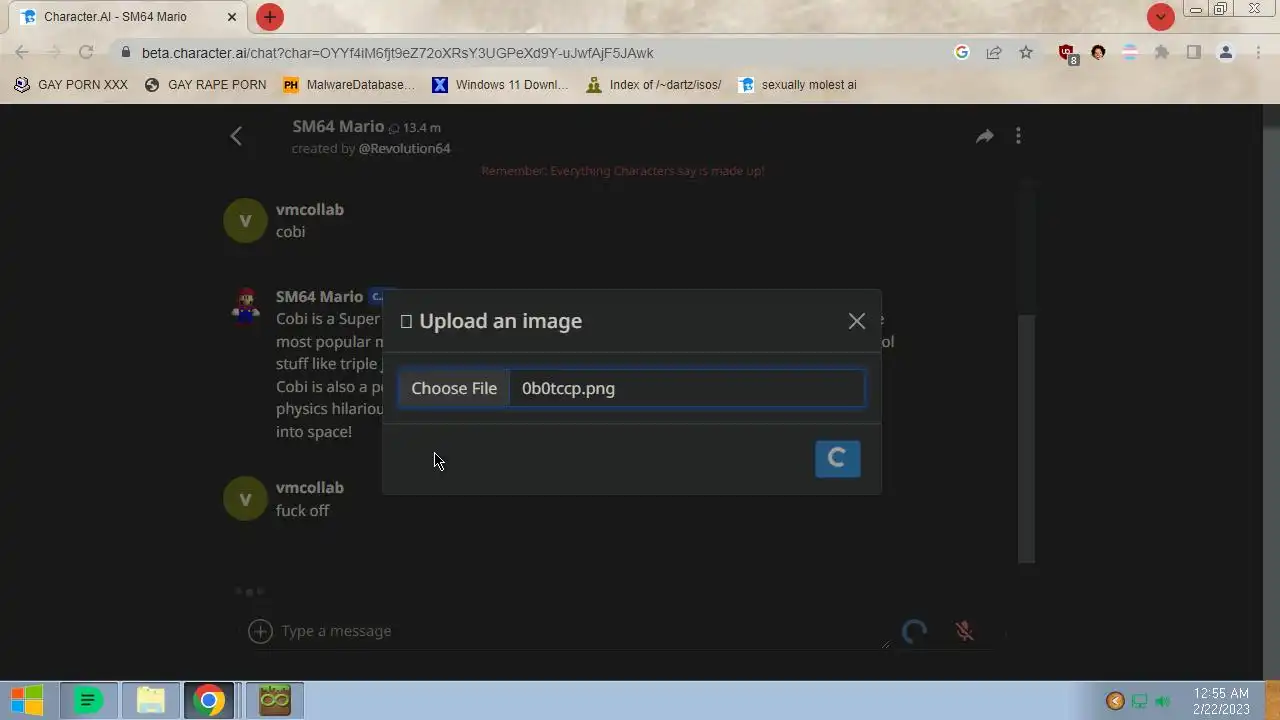Open File Explorer from the taskbar
This screenshot has height=720, width=1280.
(x=150, y=700)
